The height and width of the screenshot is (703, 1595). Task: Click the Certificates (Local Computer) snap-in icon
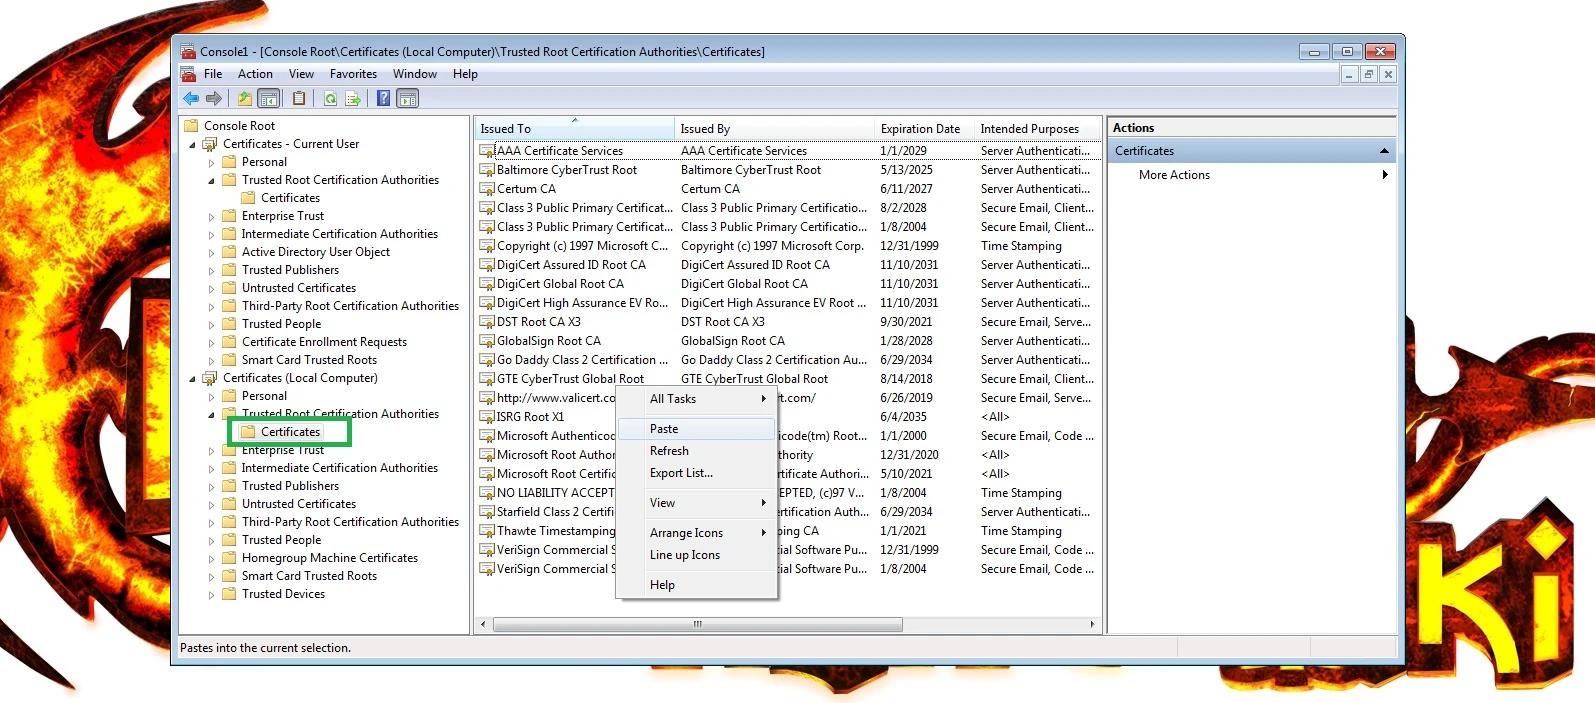(210, 378)
